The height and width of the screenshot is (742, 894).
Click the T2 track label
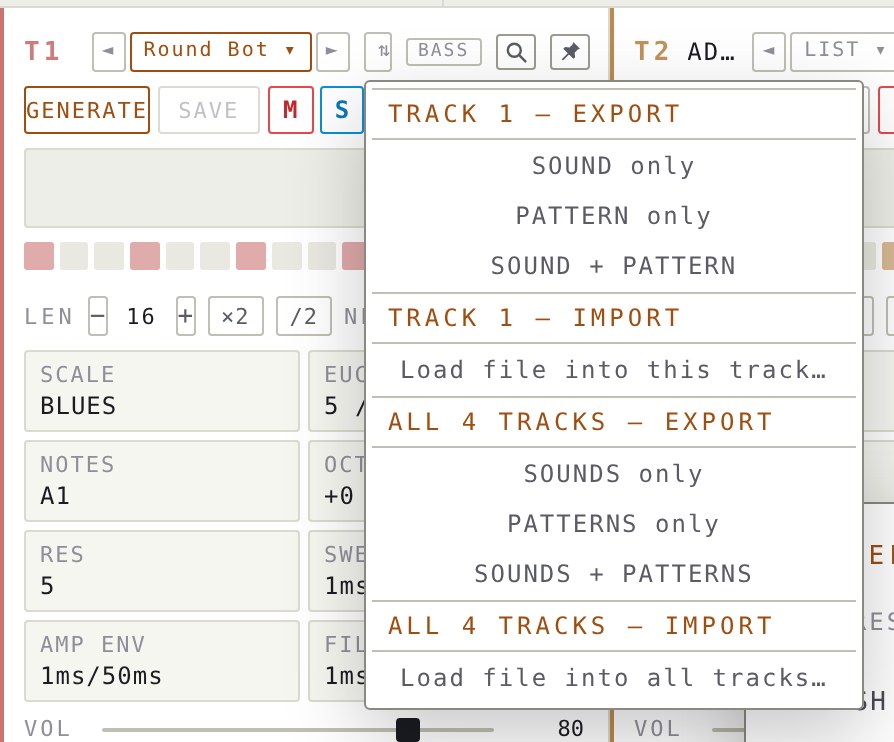(x=652, y=51)
